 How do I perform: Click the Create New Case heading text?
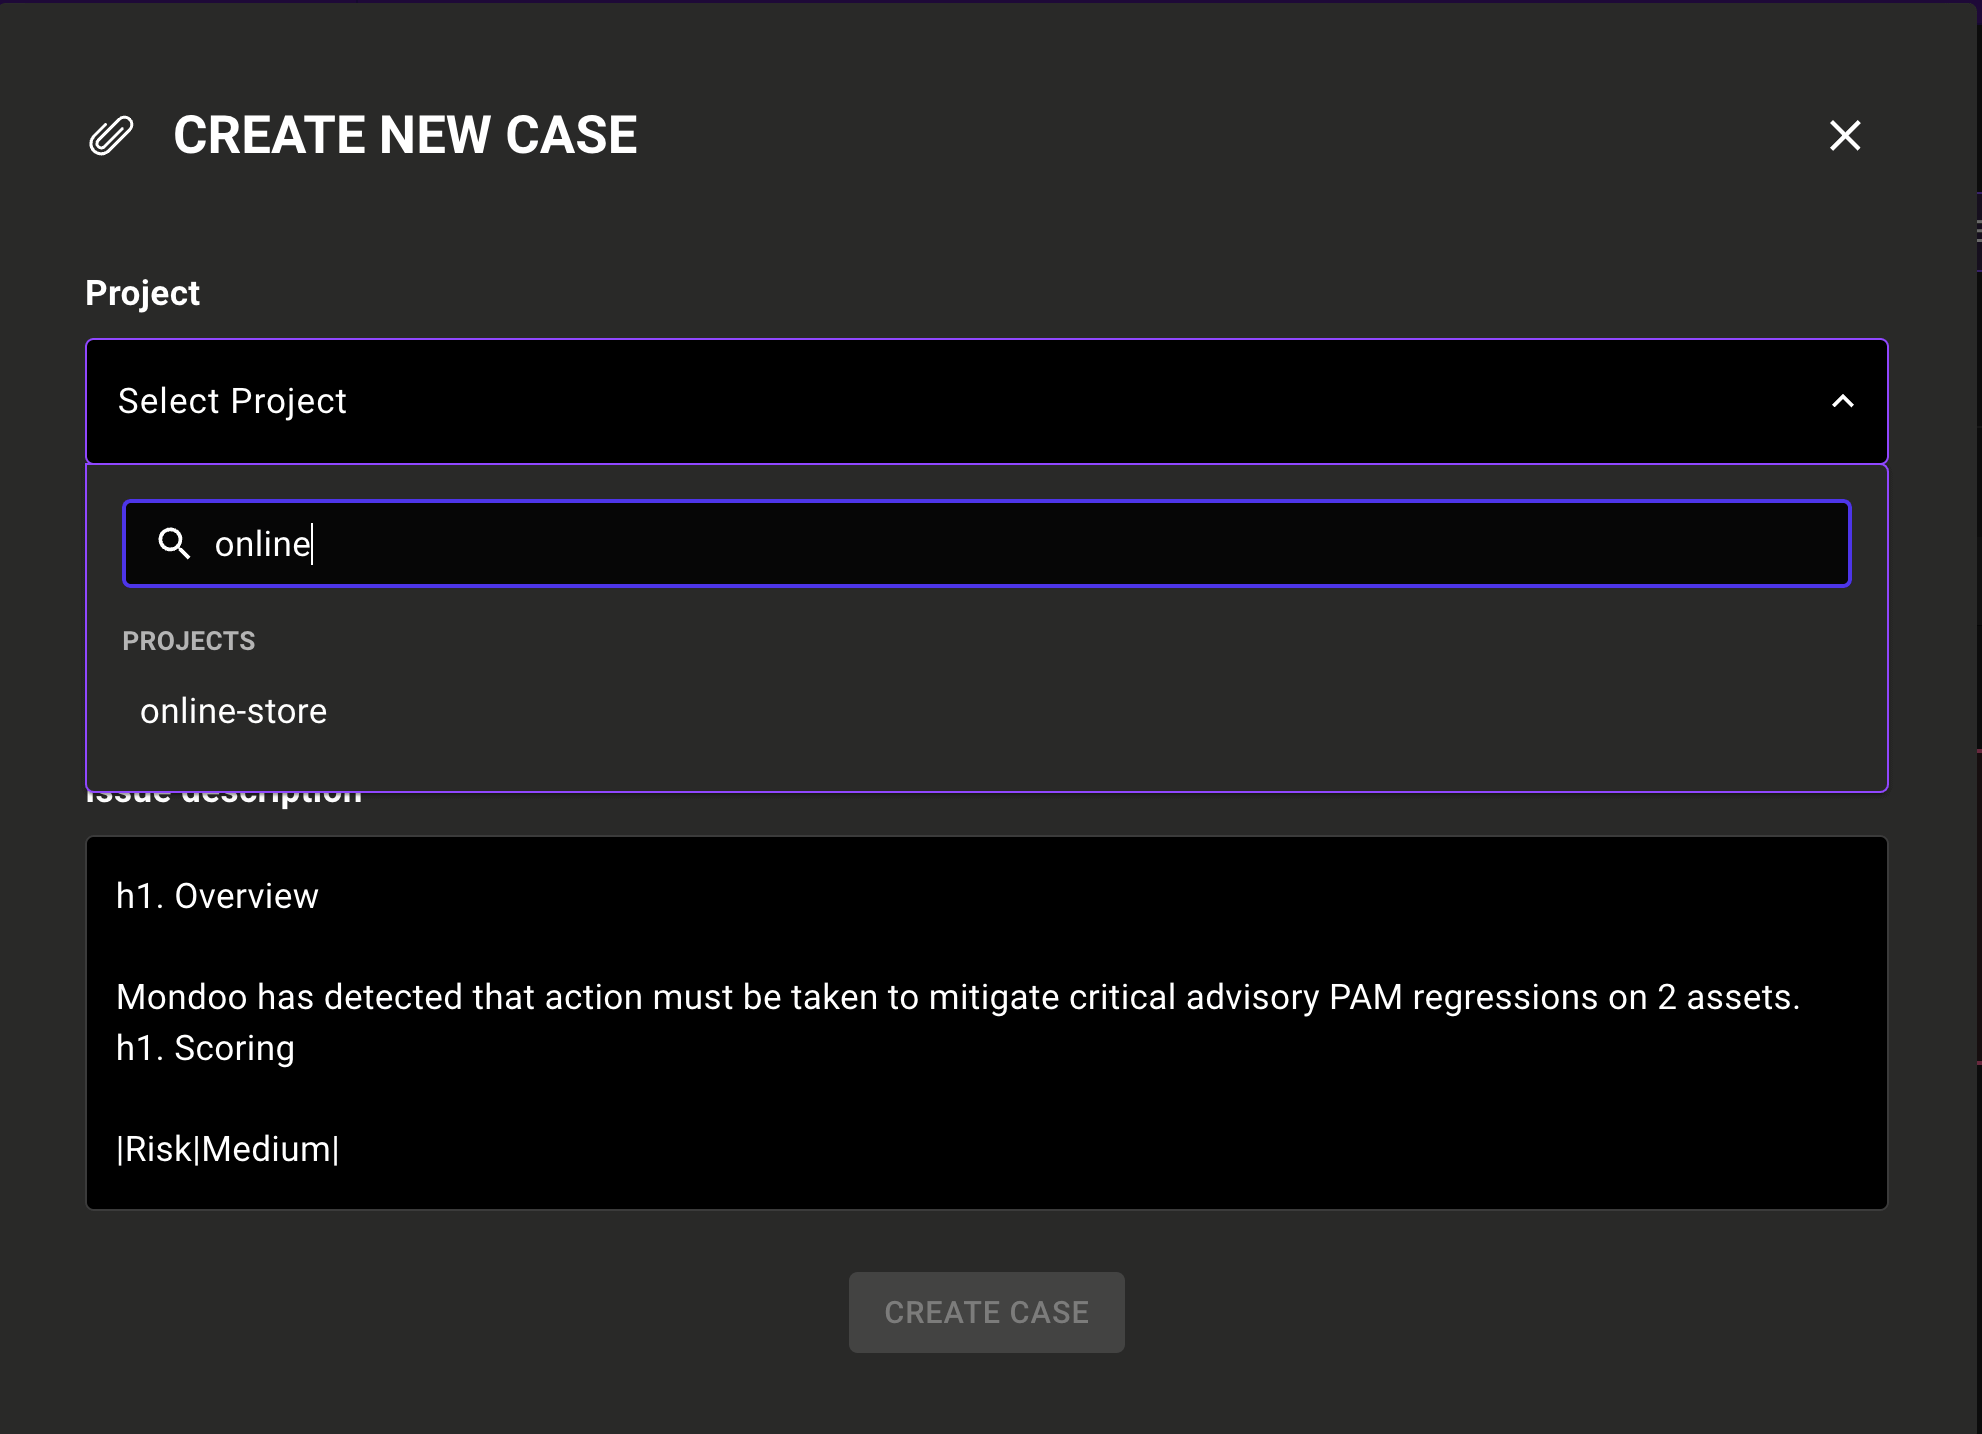coord(405,136)
